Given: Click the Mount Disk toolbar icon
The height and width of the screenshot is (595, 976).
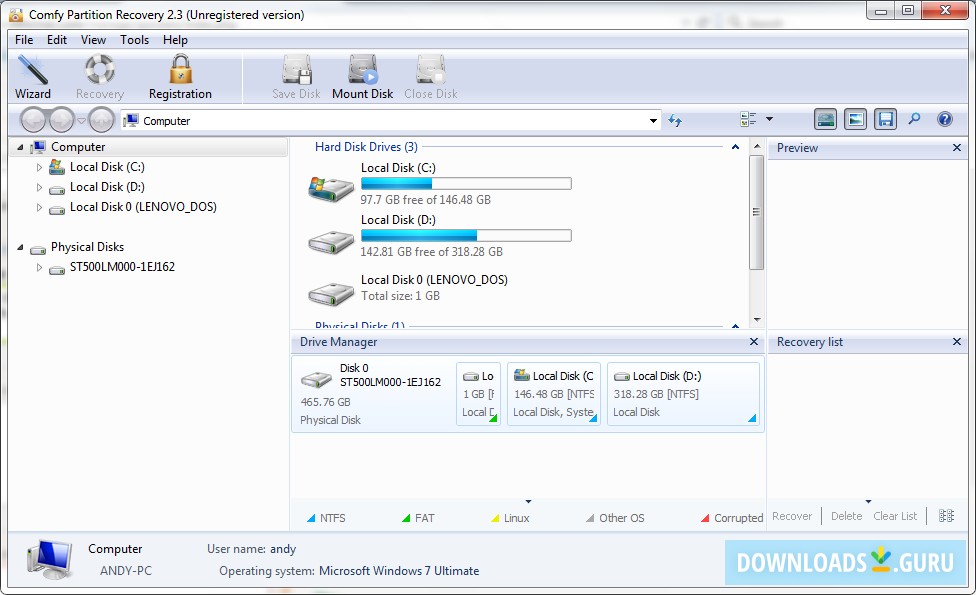Looking at the screenshot, I should 362,69.
